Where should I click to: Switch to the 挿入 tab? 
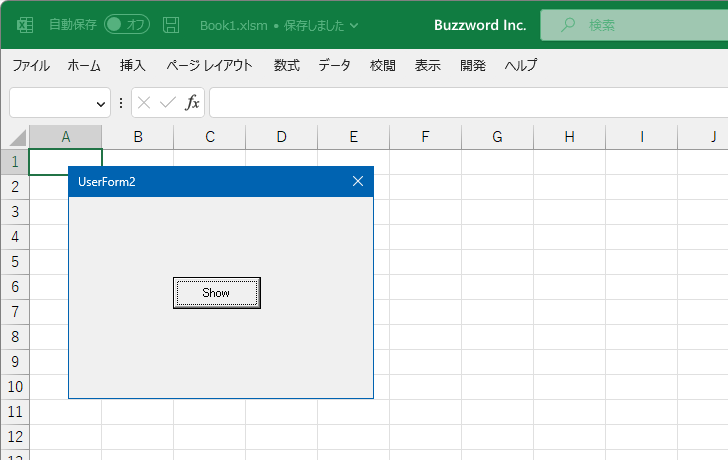click(132, 65)
